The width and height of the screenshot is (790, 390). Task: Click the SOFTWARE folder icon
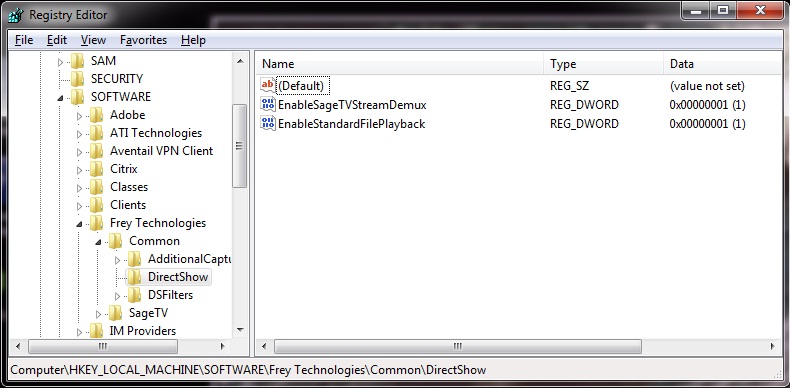coord(77,97)
